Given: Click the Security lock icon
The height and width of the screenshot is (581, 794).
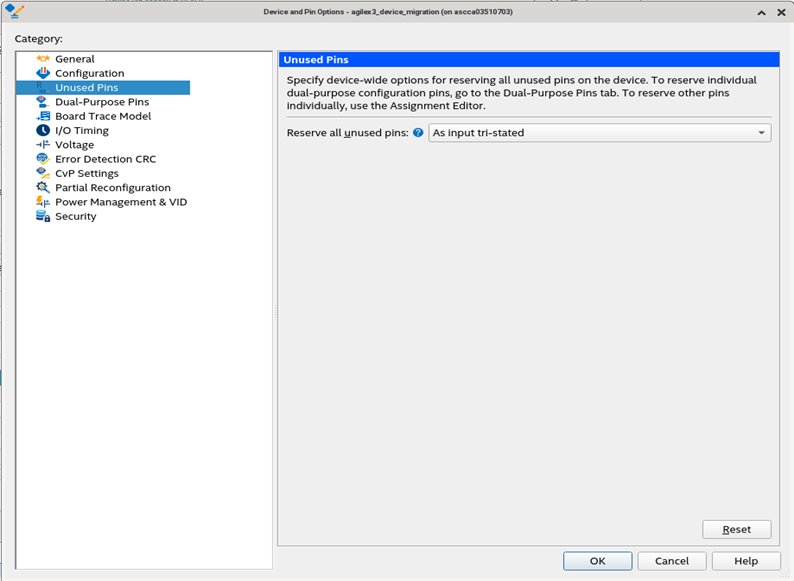Looking at the screenshot, I should click(x=43, y=216).
